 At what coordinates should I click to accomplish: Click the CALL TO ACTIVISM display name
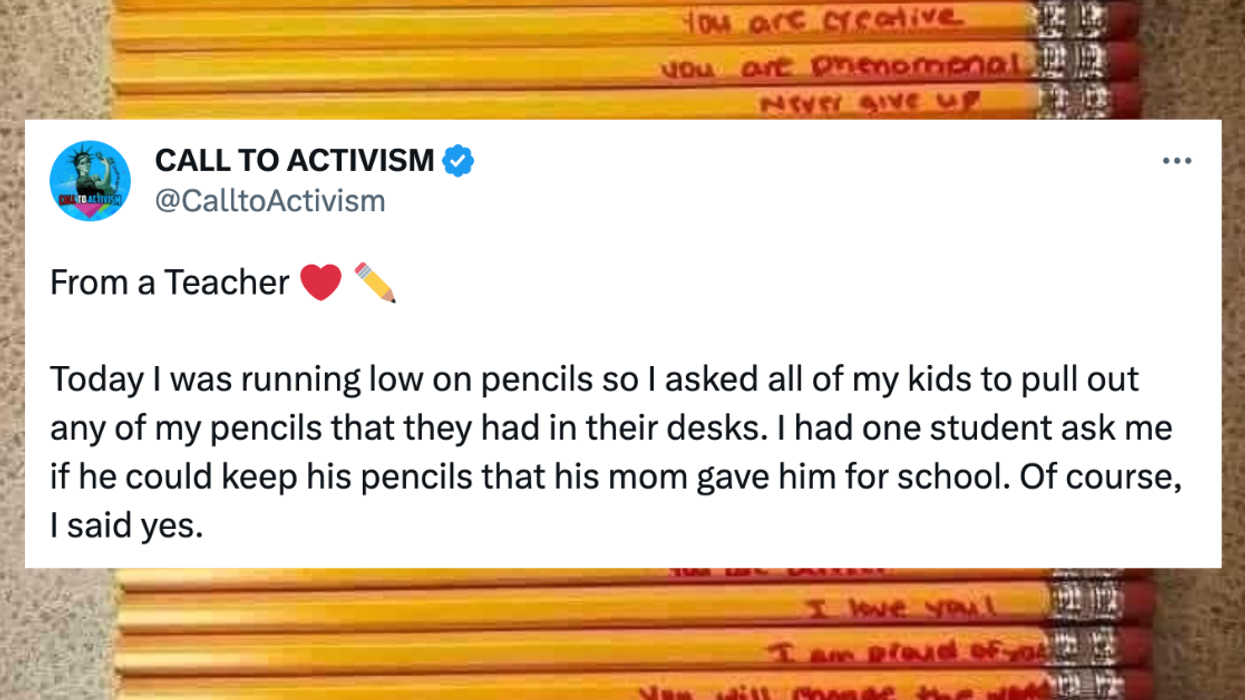click(293, 158)
